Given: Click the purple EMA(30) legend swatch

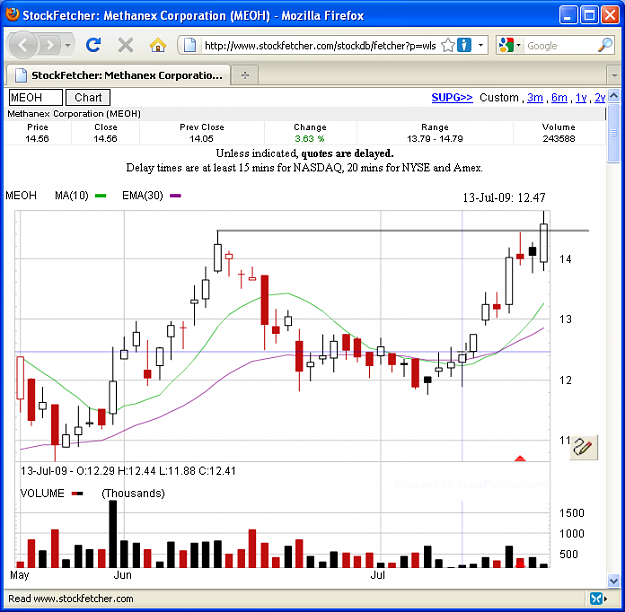Looking at the screenshot, I should [x=175, y=196].
